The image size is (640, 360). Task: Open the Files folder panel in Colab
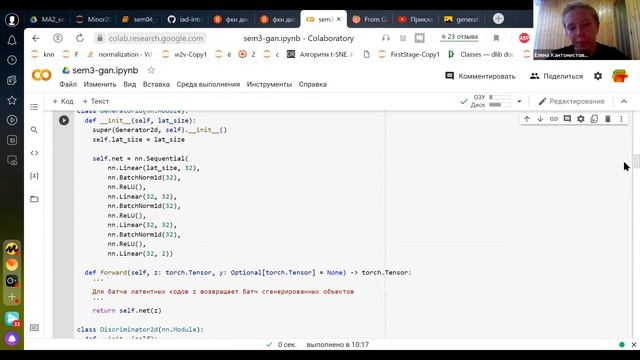[x=34, y=199]
